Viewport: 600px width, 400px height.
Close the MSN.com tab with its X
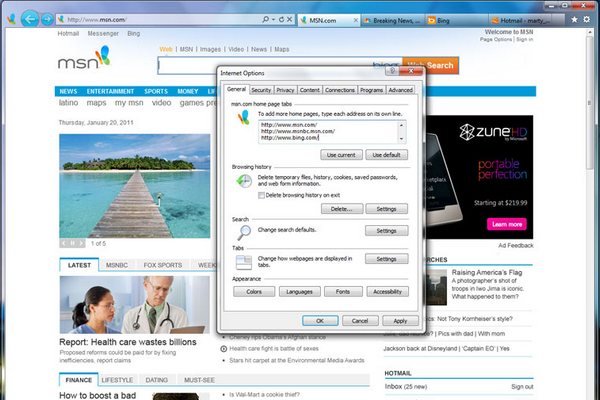355,20
